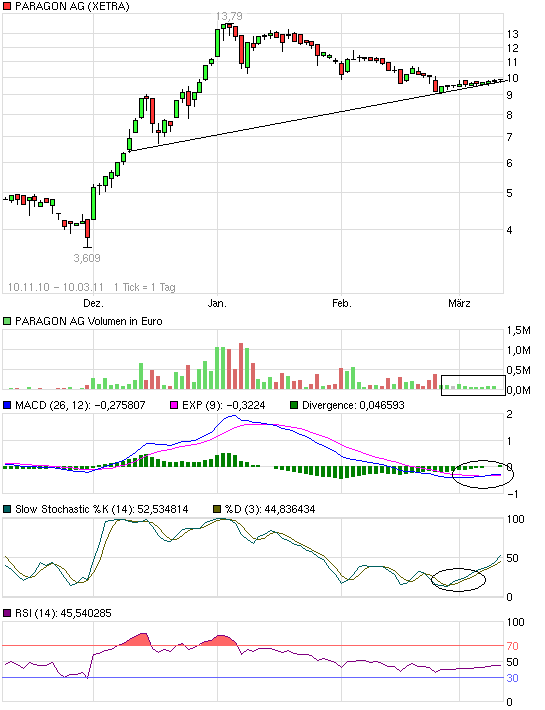Image resolution: width=545 pixels, height=710 pixels.
Task: Click the chart title PARAGON AG (XETRA)
Action: tap(72, 6)
